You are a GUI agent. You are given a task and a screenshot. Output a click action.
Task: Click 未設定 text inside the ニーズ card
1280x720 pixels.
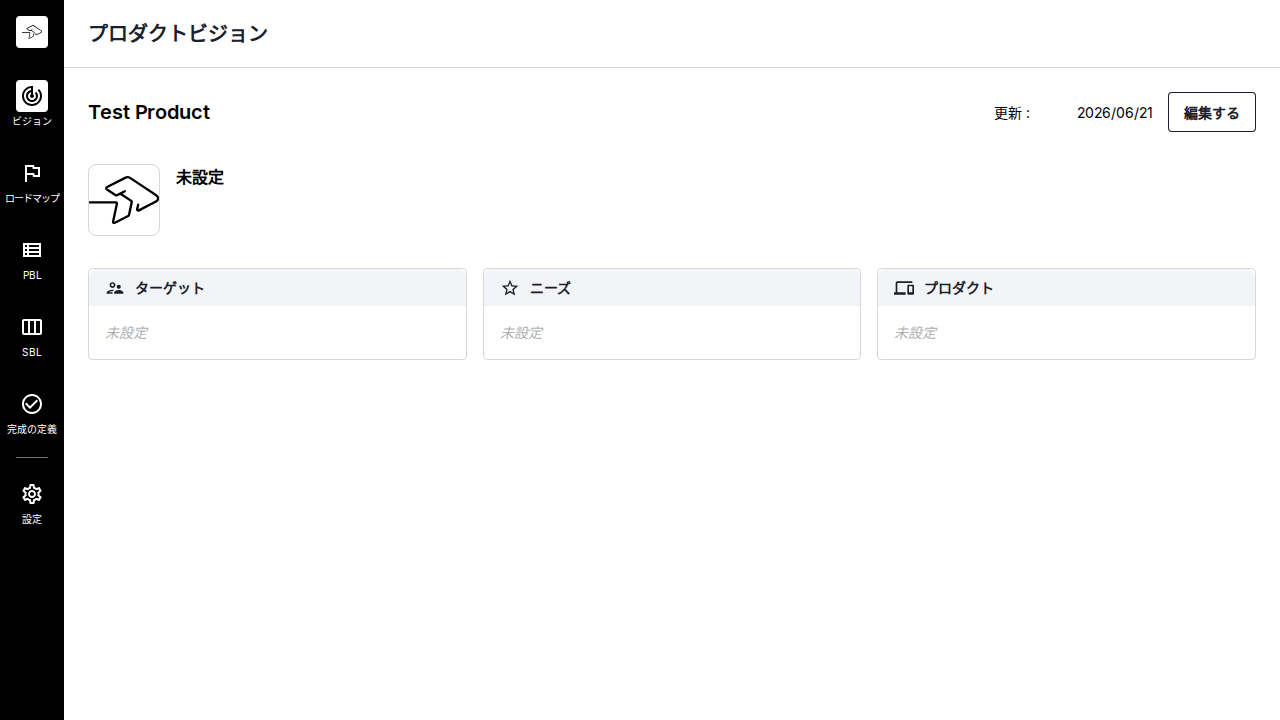pos(521,333)
